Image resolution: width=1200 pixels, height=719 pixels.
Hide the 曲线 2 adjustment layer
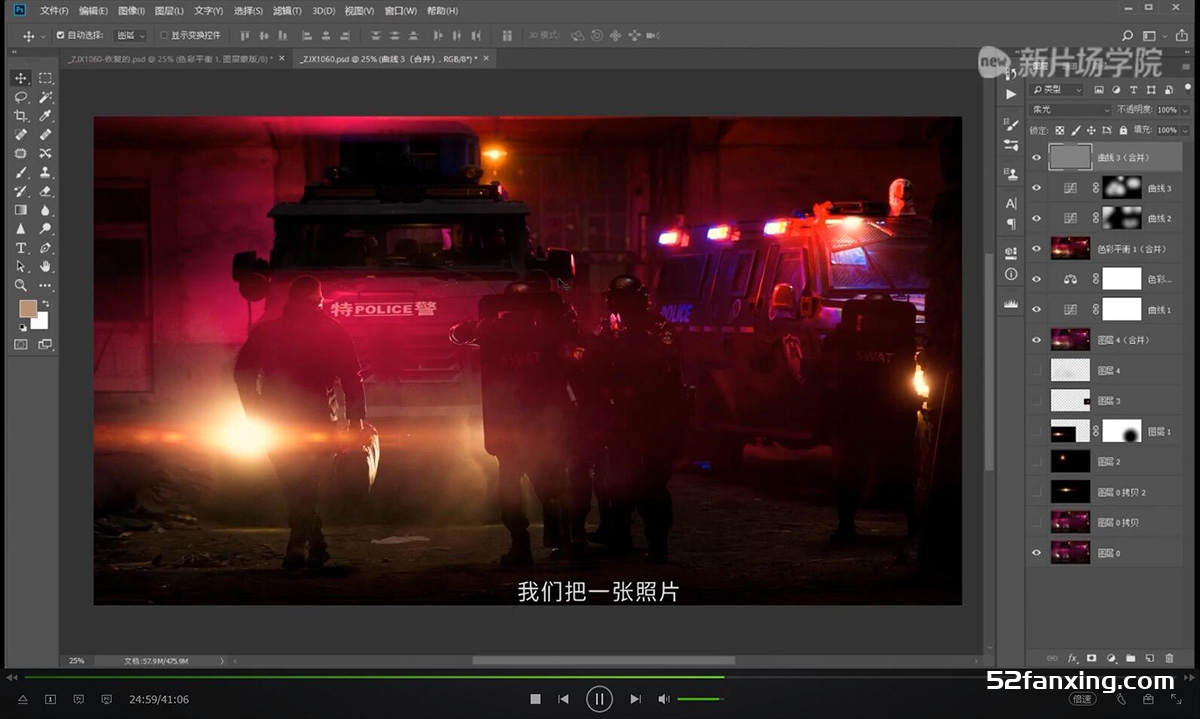[x=1036, y=218]
